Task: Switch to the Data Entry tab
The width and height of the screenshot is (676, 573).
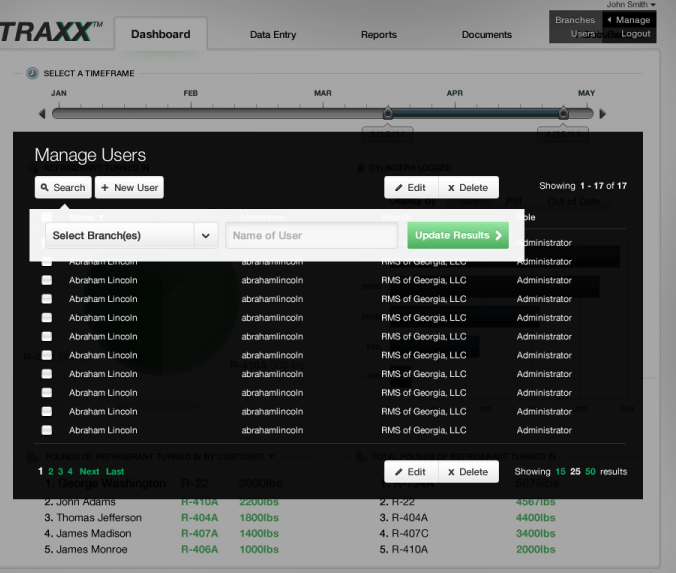Action: 272,35
